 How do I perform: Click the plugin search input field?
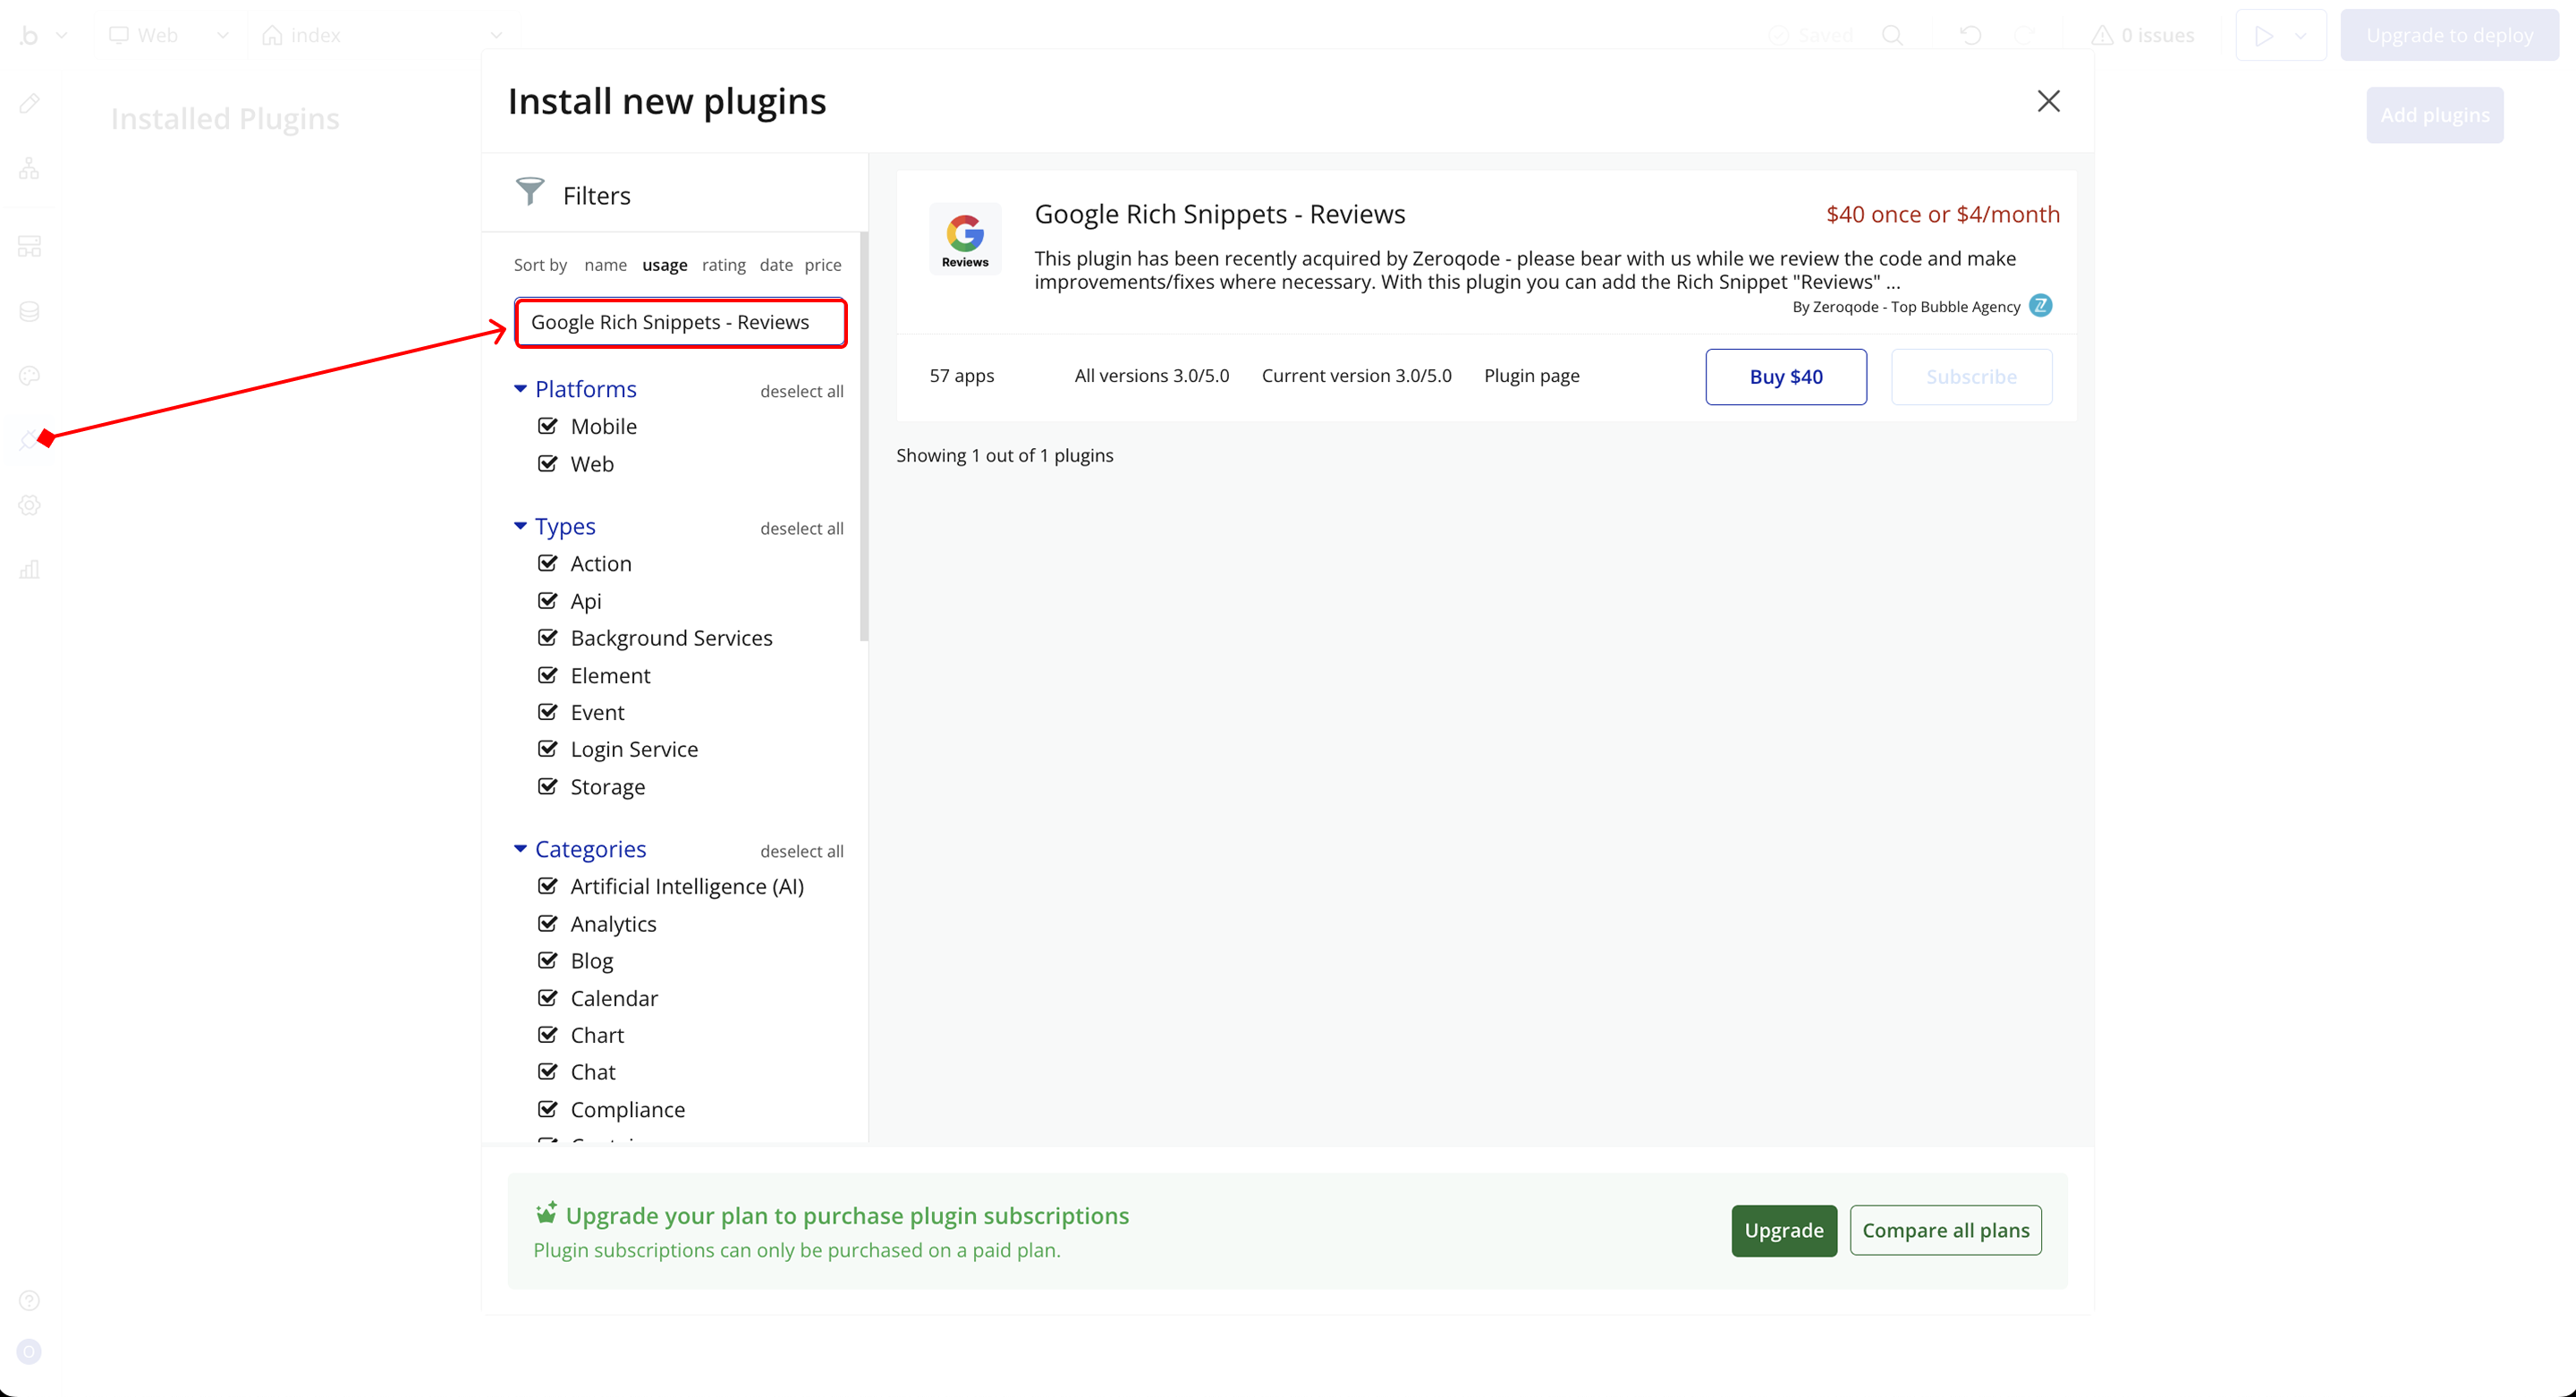[x=680, y=323]
